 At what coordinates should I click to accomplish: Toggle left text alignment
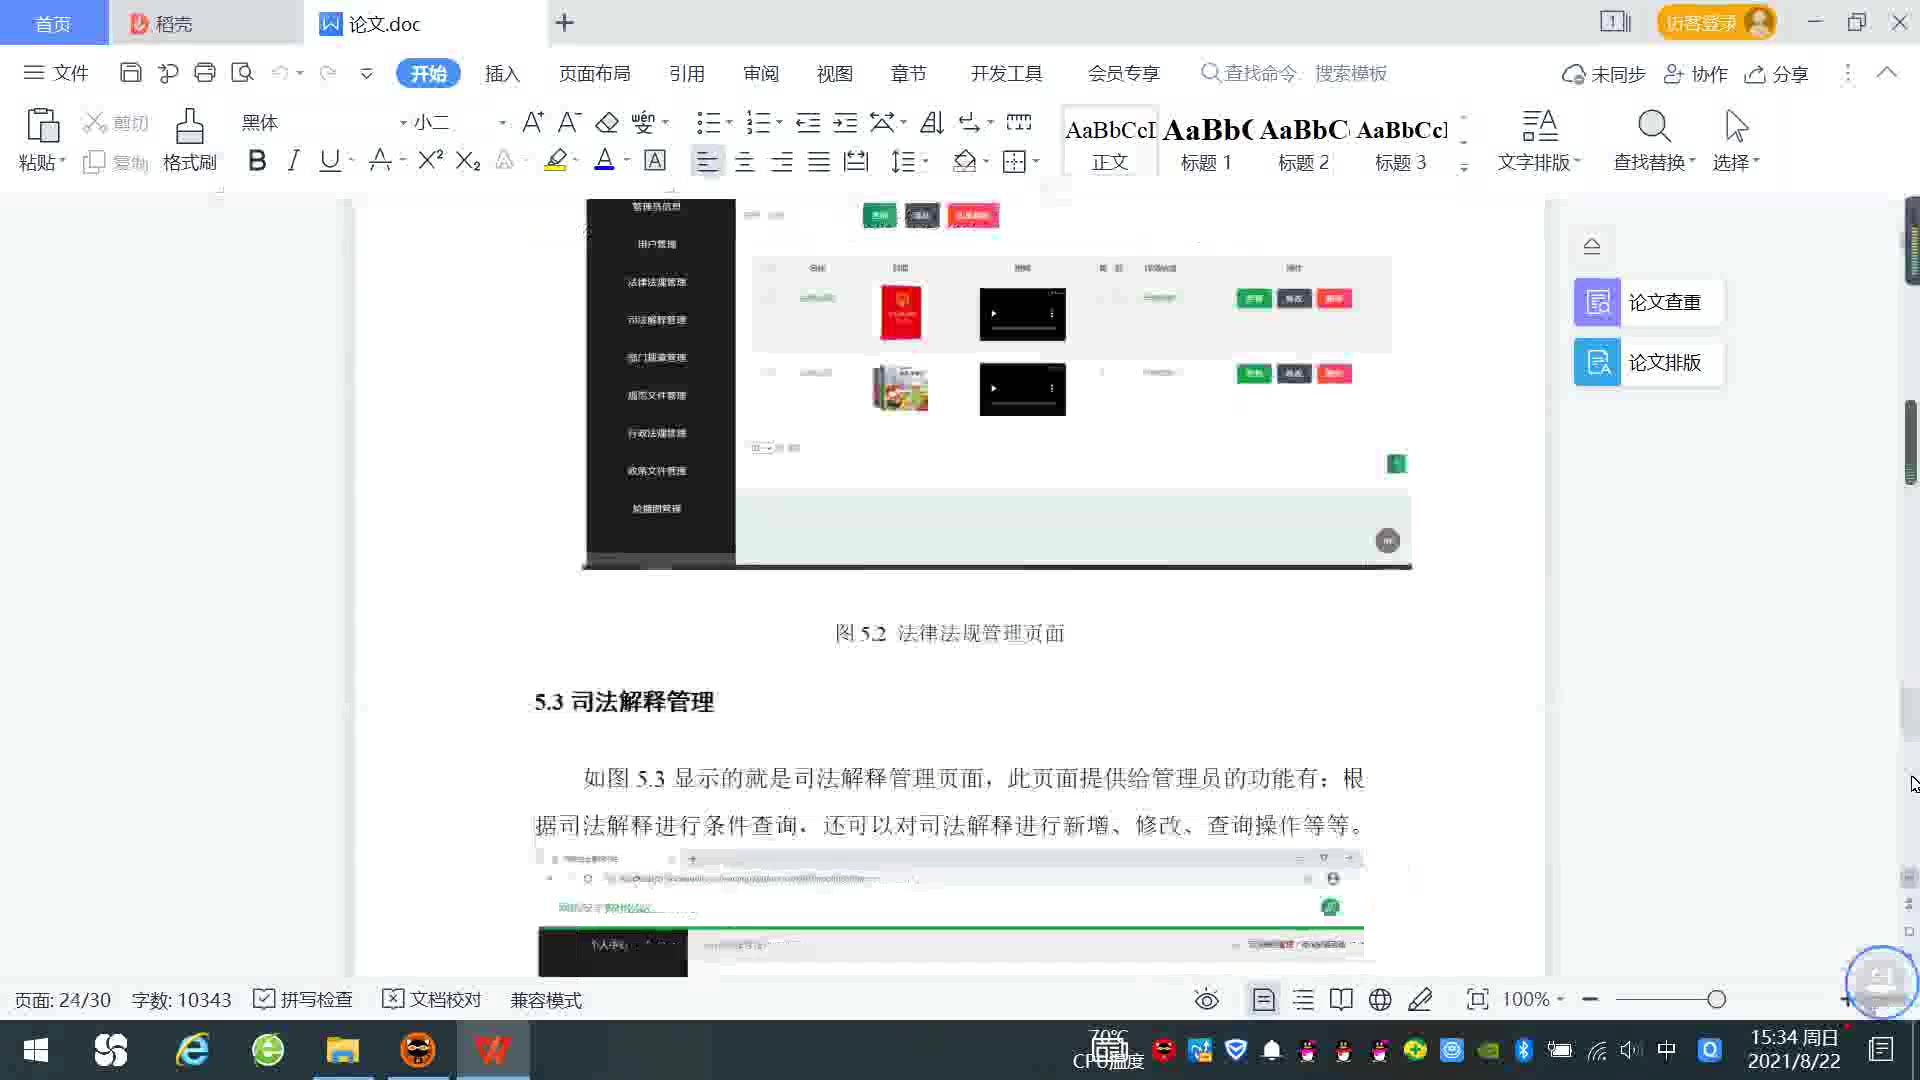tap(707, 160)
